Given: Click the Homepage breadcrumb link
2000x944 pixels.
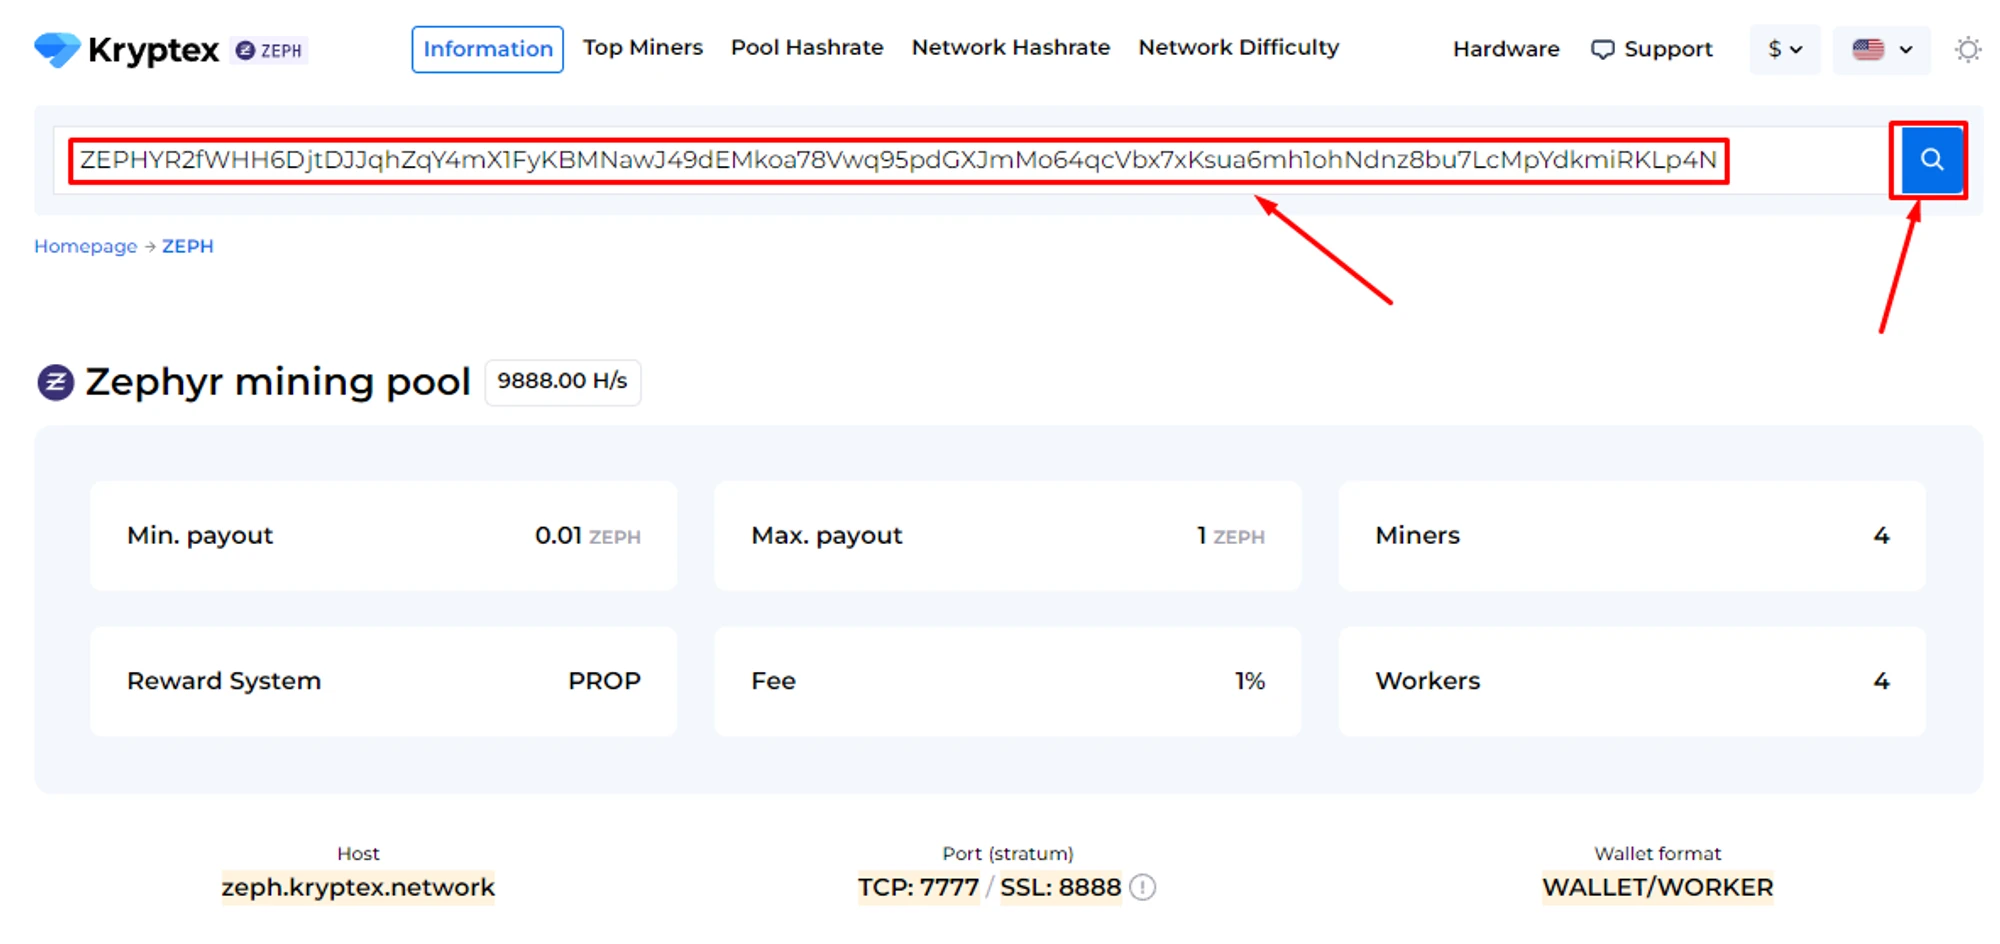Looking at the screenshot, I should coord(85,246).
